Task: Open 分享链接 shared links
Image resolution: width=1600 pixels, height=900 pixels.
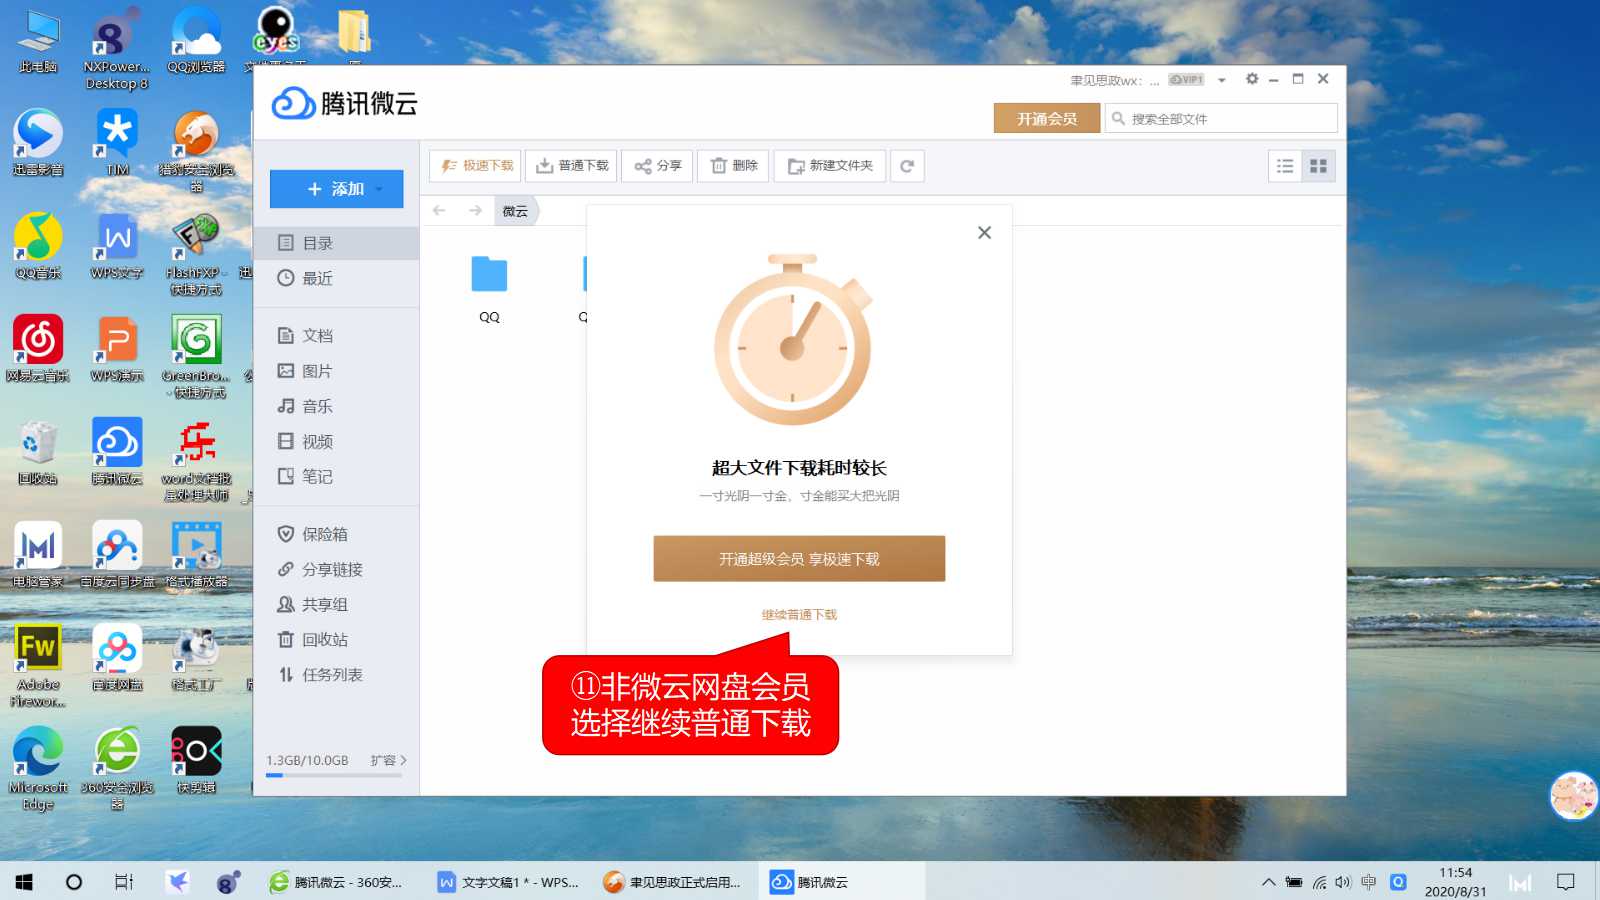Action: click(336, 569)
